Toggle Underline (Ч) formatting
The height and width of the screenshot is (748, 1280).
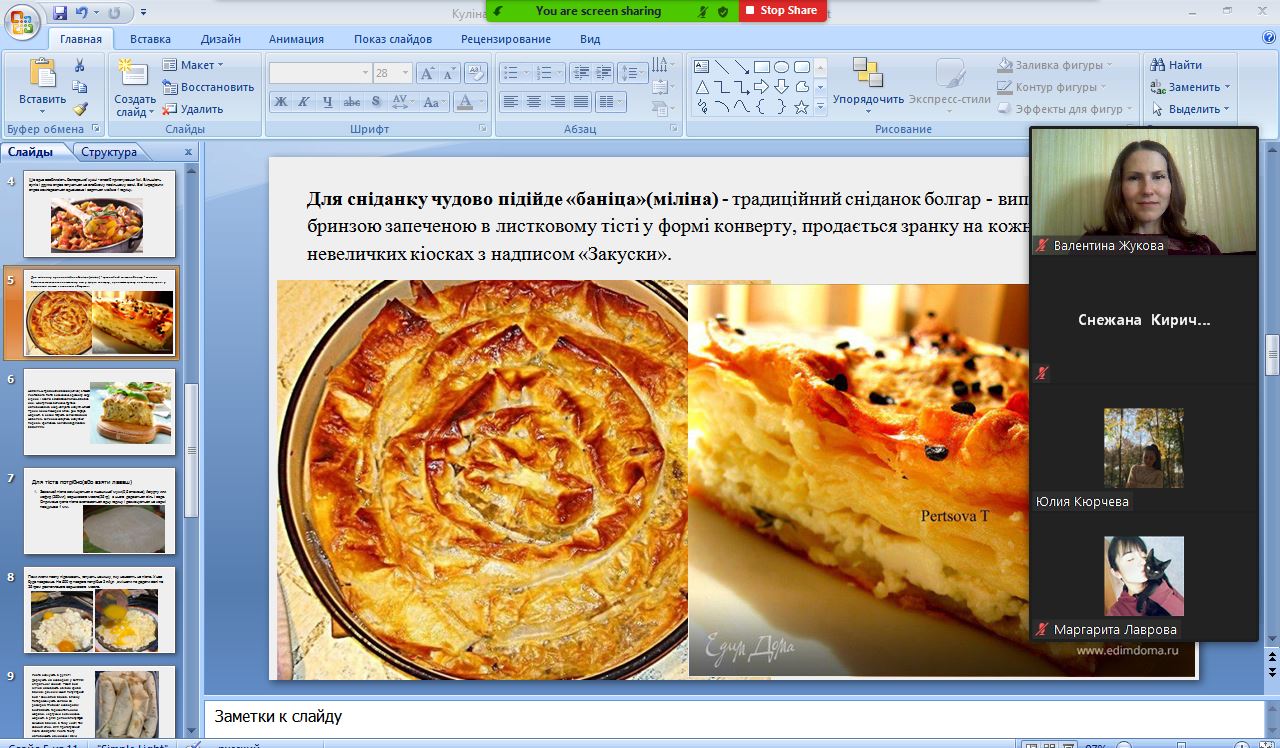[x=328, y=101]
